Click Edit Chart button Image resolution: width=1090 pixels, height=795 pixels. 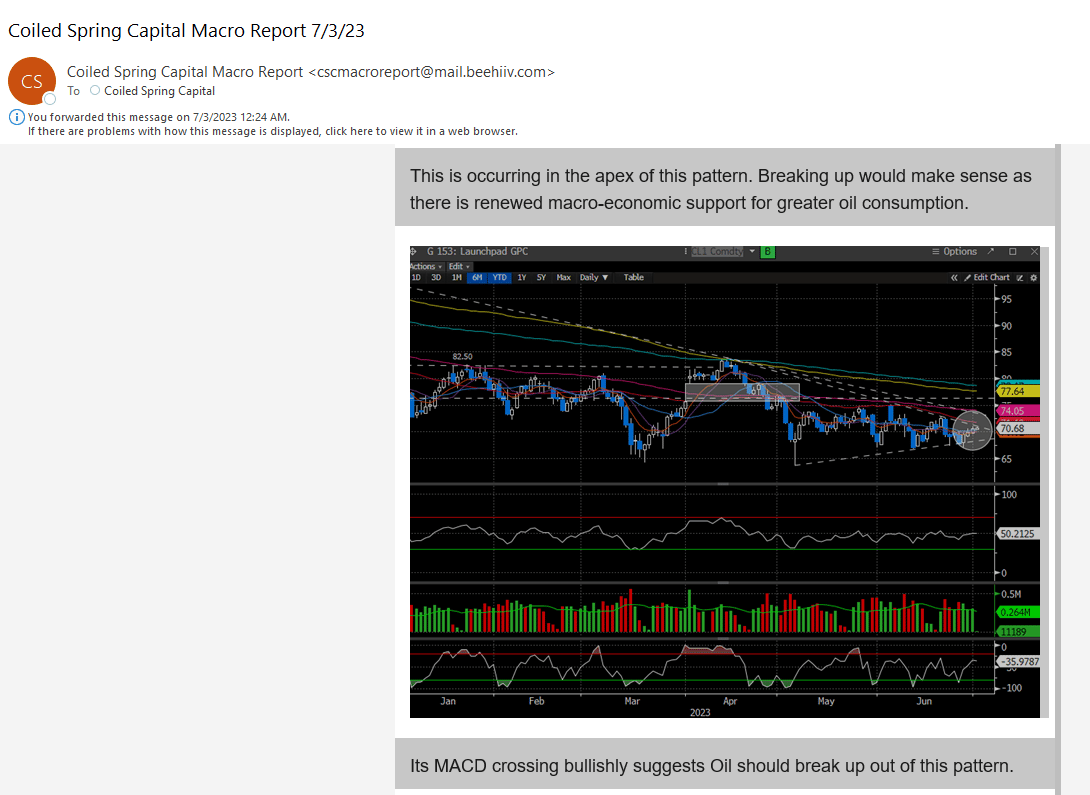(986, 277)
